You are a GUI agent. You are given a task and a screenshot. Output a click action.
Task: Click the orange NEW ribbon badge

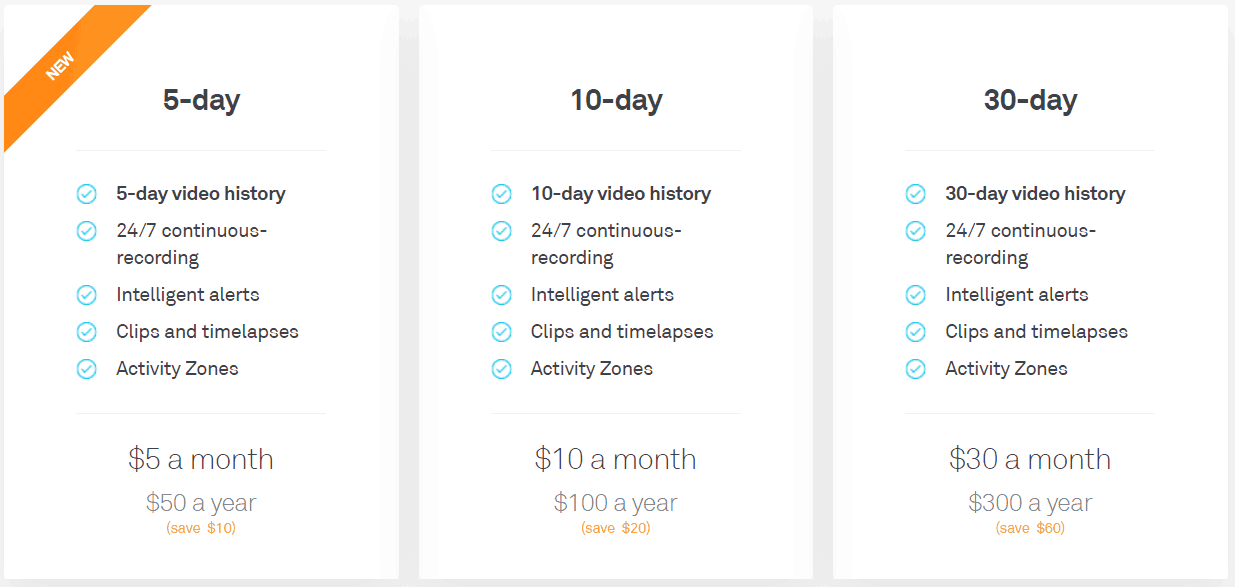pyautogui.click(x=62, y=66)
